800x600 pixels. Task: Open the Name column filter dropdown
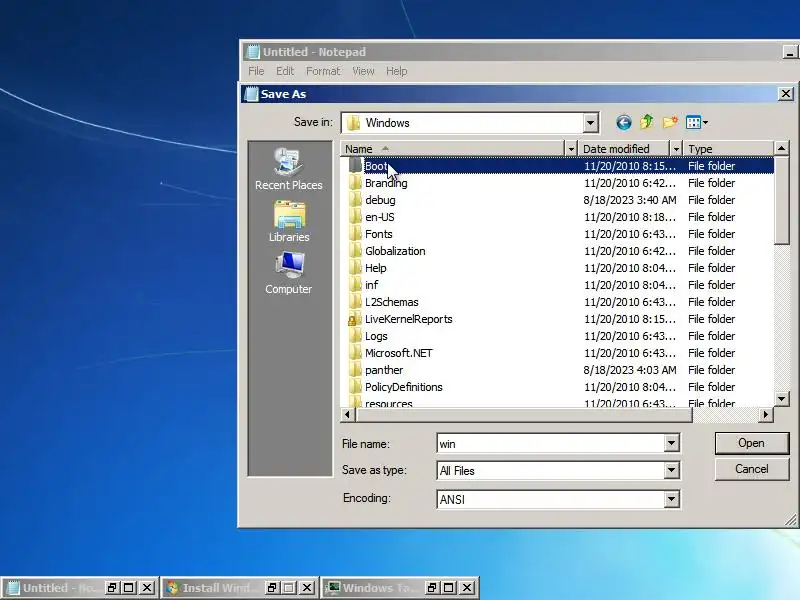coord(571,149)
